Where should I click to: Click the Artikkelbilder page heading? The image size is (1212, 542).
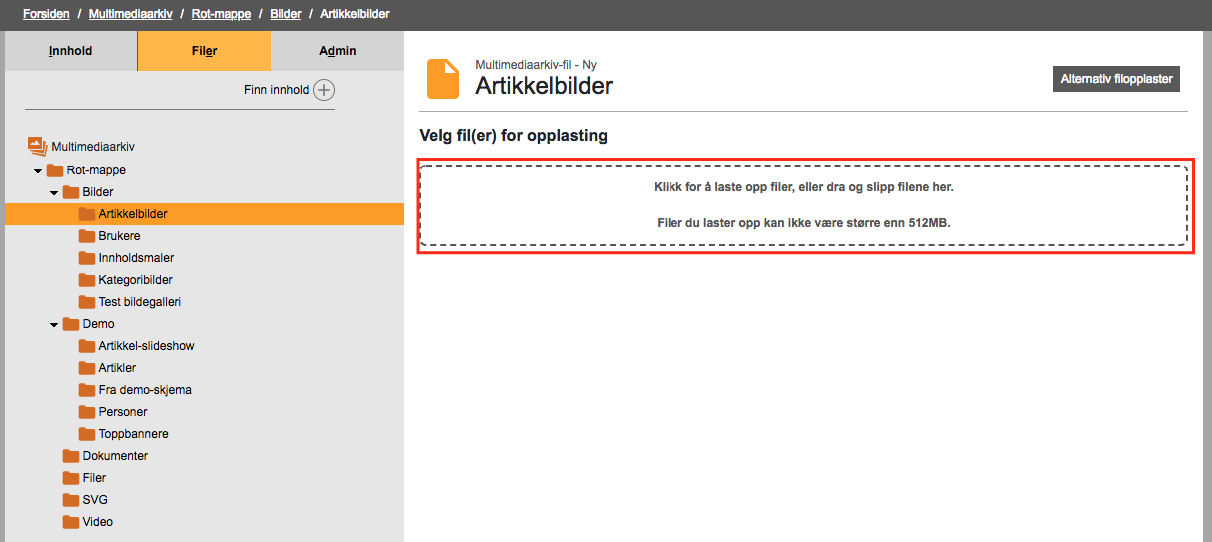pos(544,86)
